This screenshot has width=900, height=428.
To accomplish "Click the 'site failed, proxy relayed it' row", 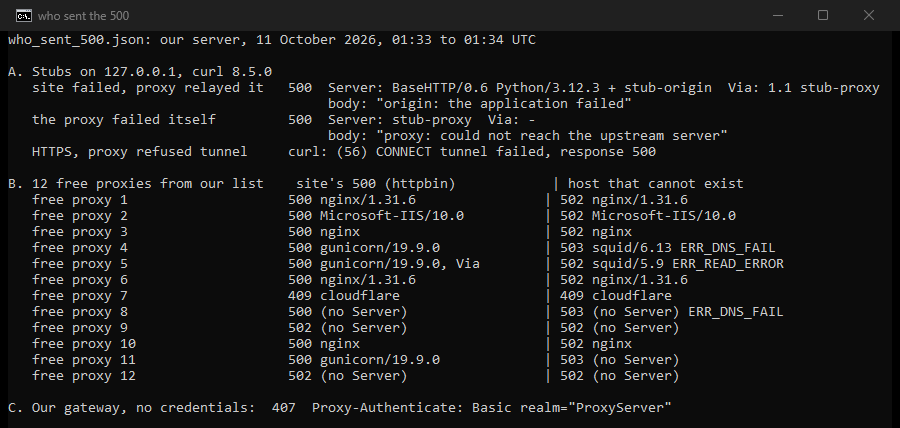I will [x=456, y=88].
